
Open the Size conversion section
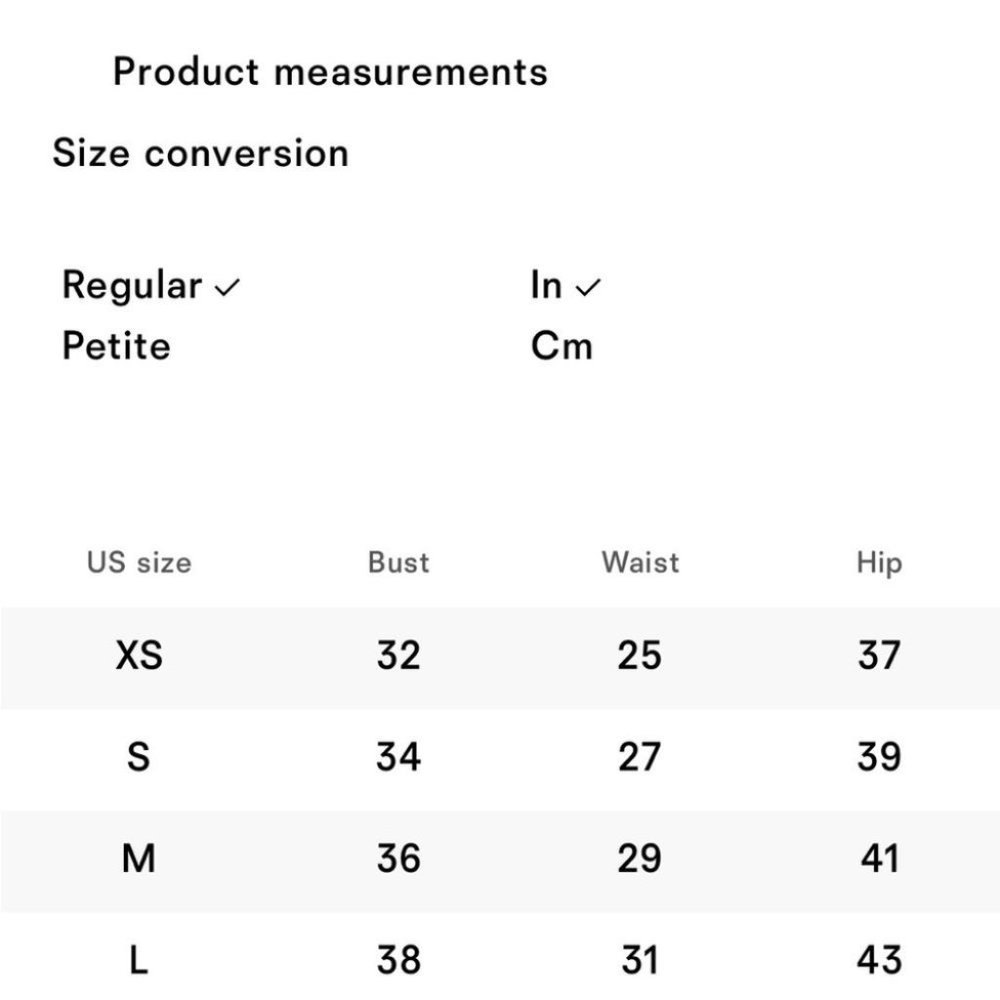tap(201, 153)
